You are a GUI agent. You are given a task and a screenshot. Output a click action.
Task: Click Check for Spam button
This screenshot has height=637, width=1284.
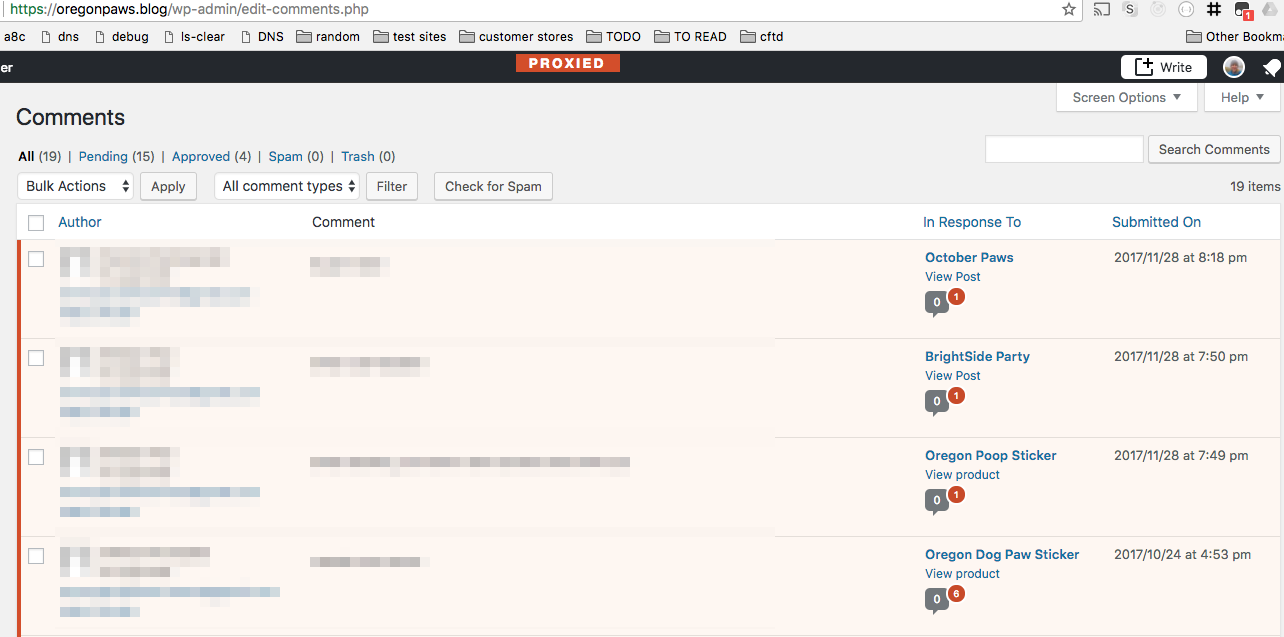pos(493,186)
